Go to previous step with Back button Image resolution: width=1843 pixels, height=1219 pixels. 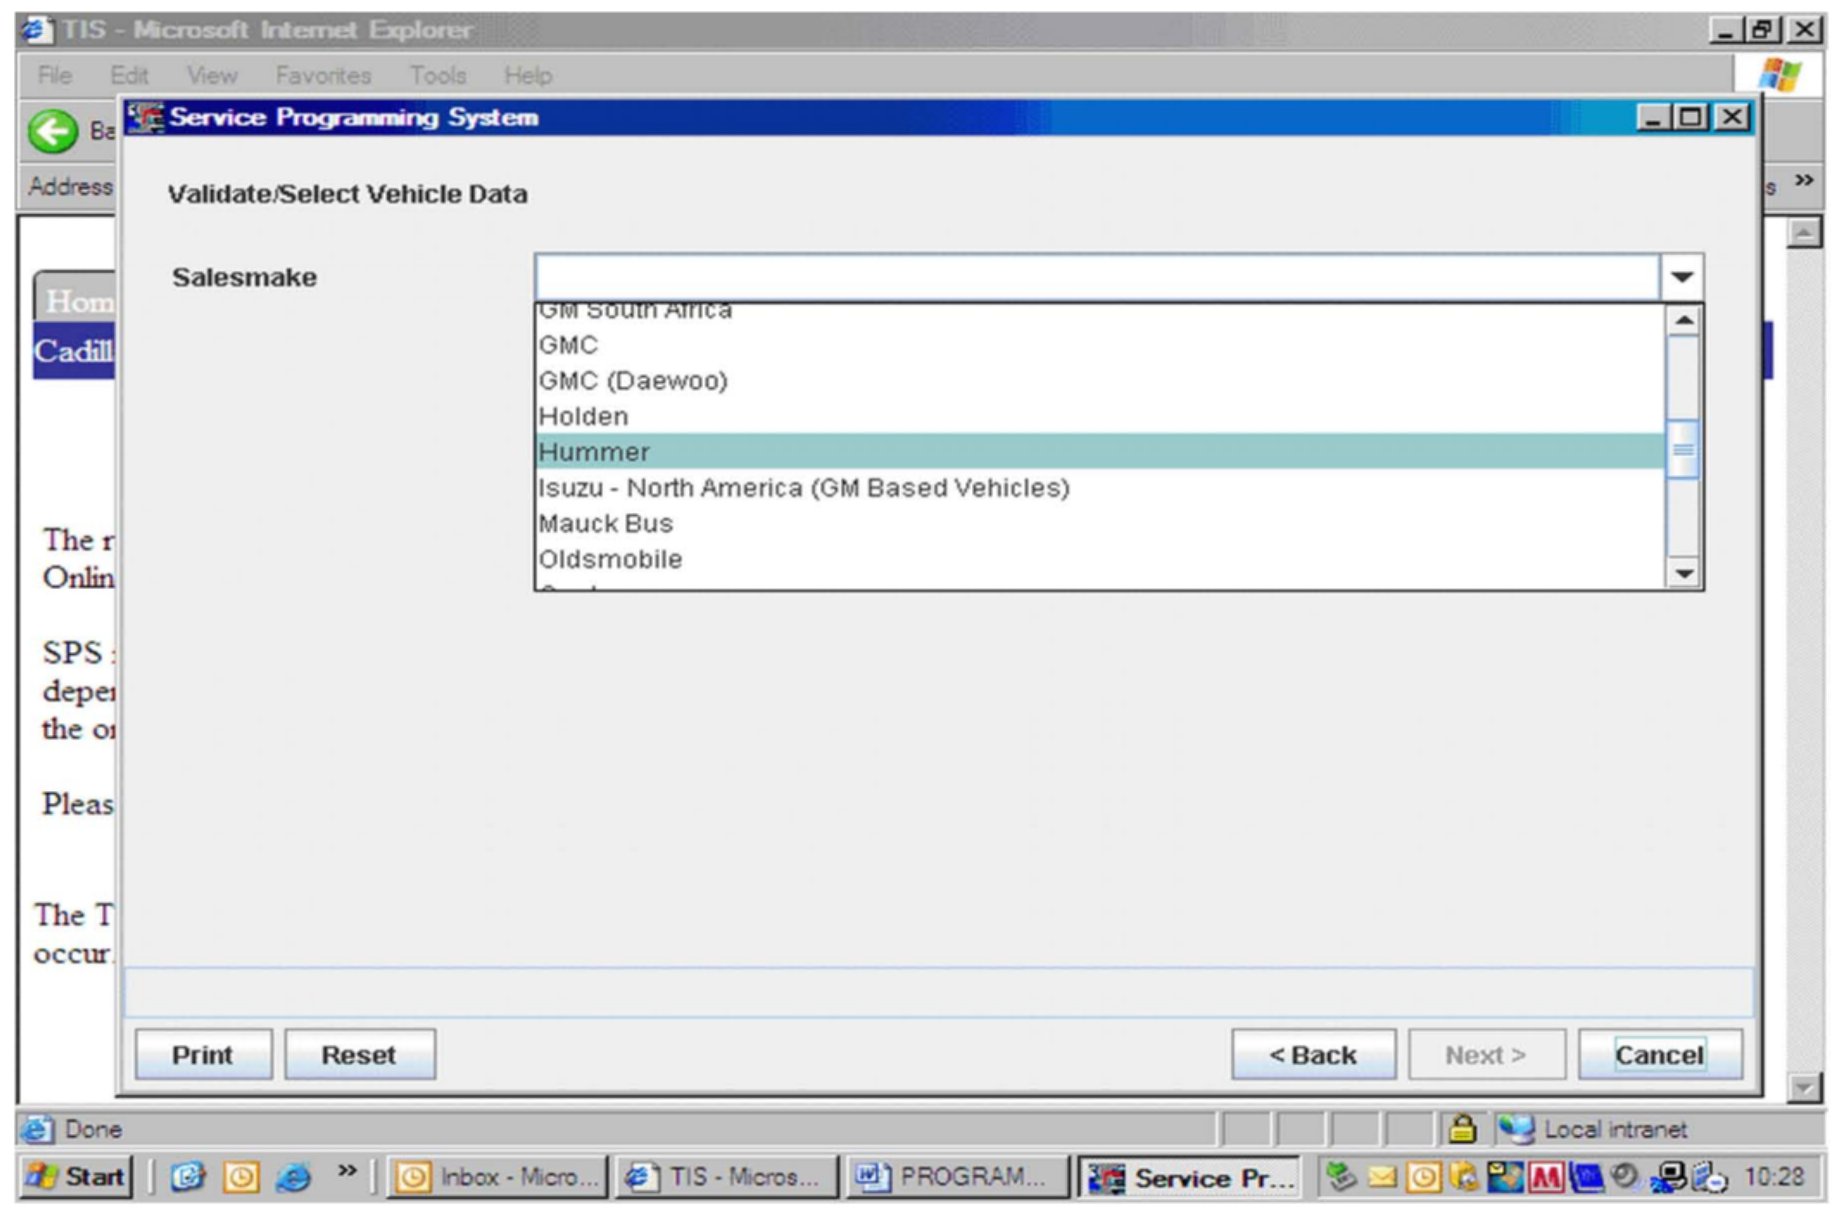point(1313,1055)
